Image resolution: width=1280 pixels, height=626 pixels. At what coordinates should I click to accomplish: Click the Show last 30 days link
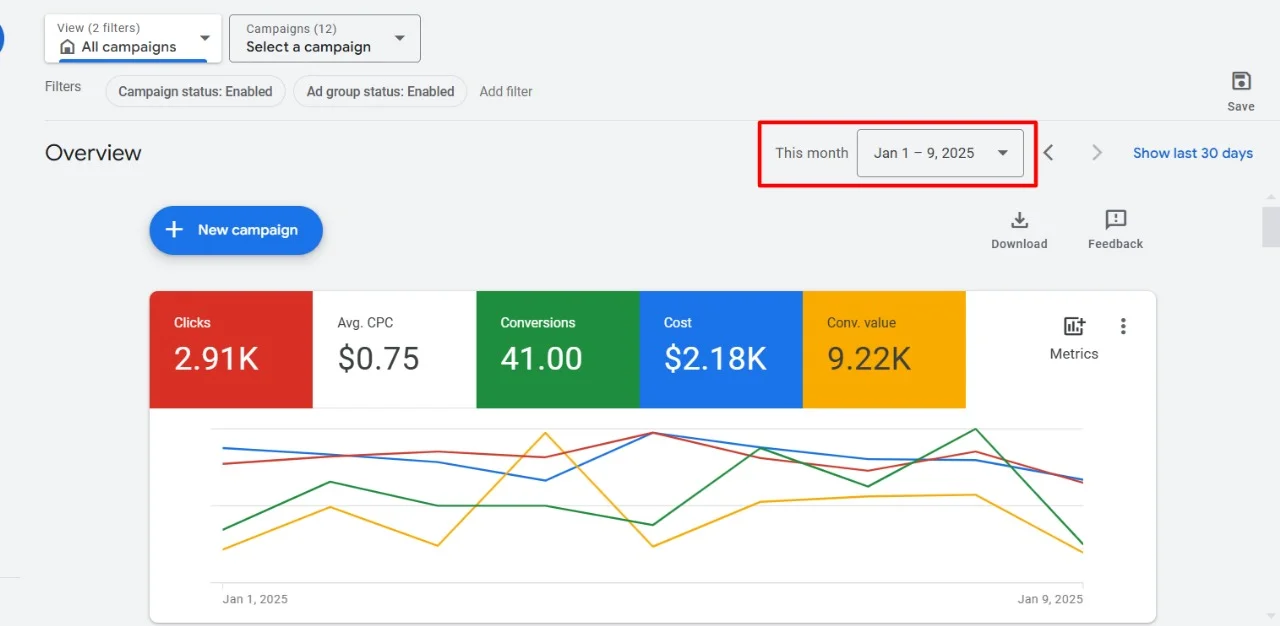click(x=1192, y=153)
